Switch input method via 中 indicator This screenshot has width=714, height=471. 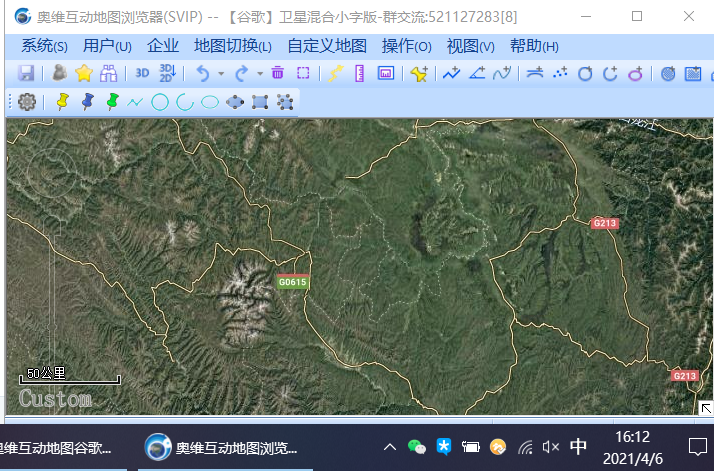[578, 447]
